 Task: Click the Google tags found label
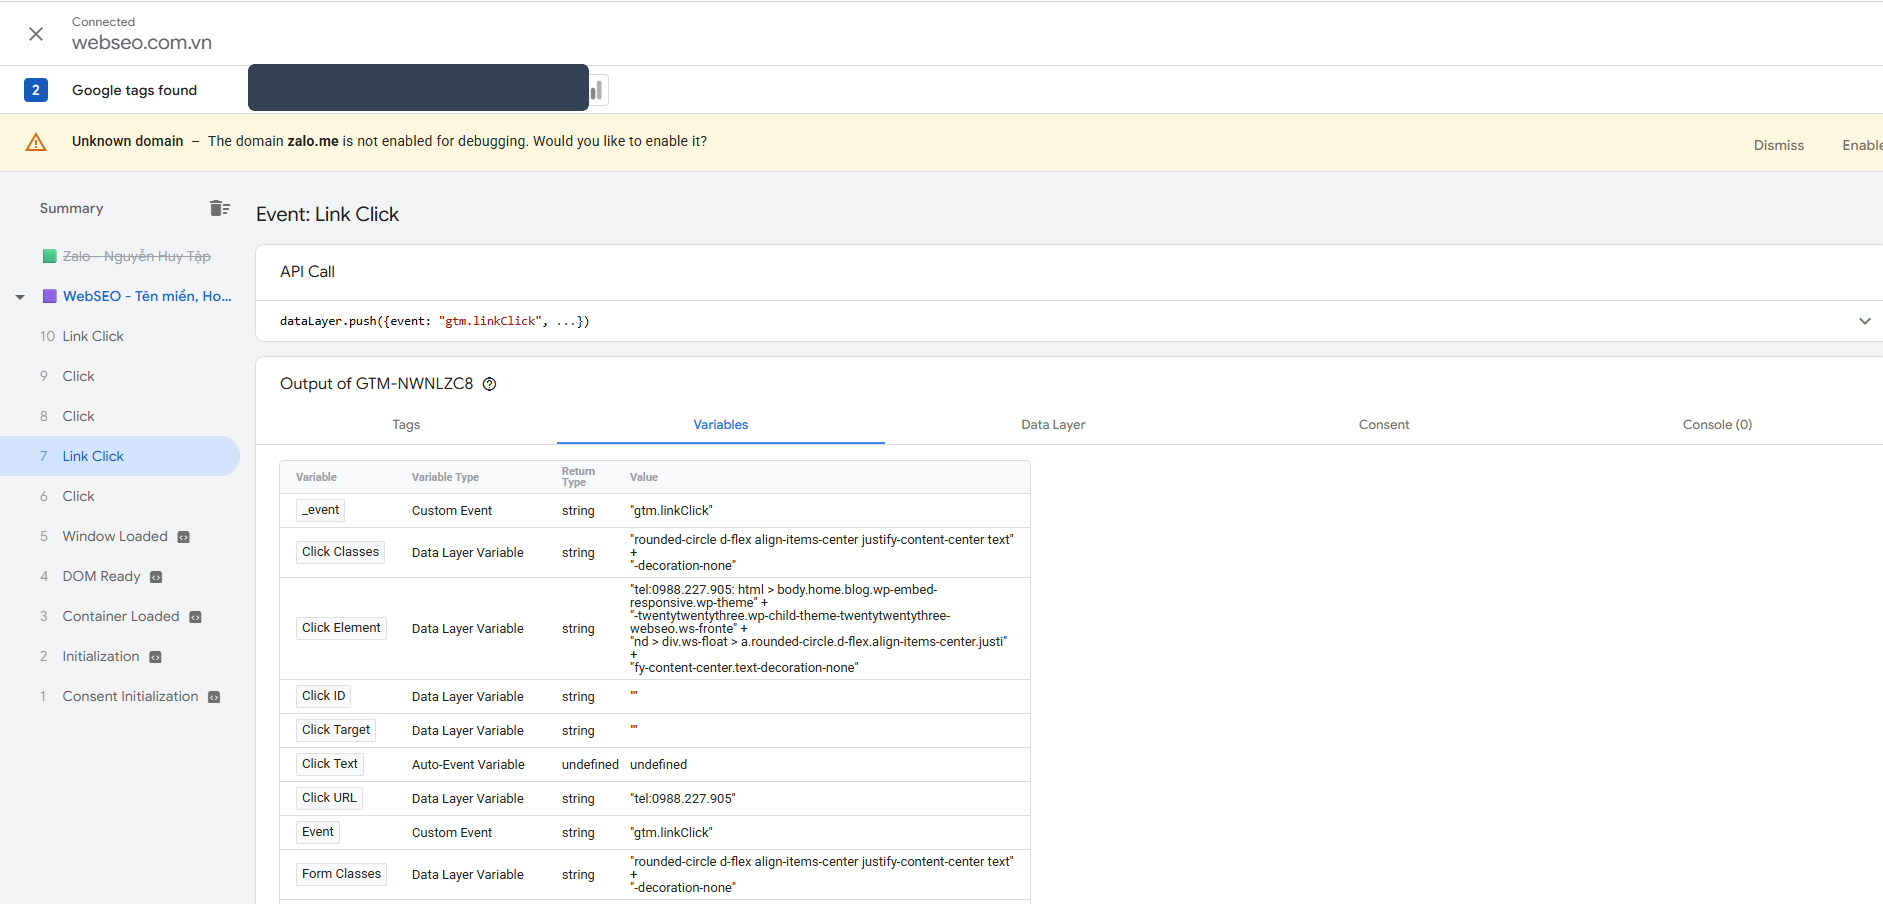pos(134,90)
